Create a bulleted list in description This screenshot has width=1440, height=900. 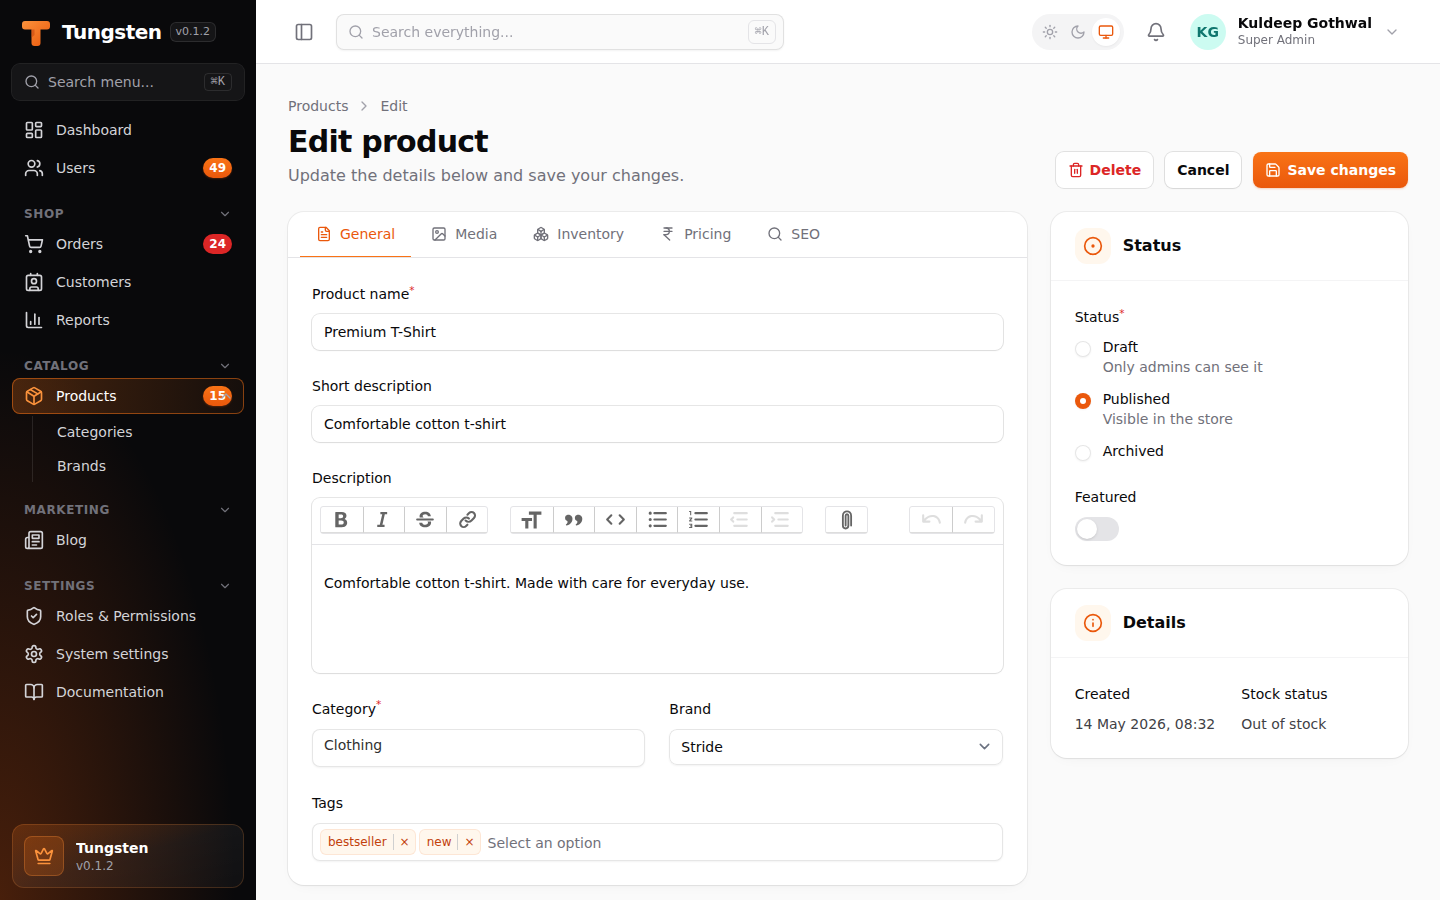pyautogui.click(x=657, y=520)
